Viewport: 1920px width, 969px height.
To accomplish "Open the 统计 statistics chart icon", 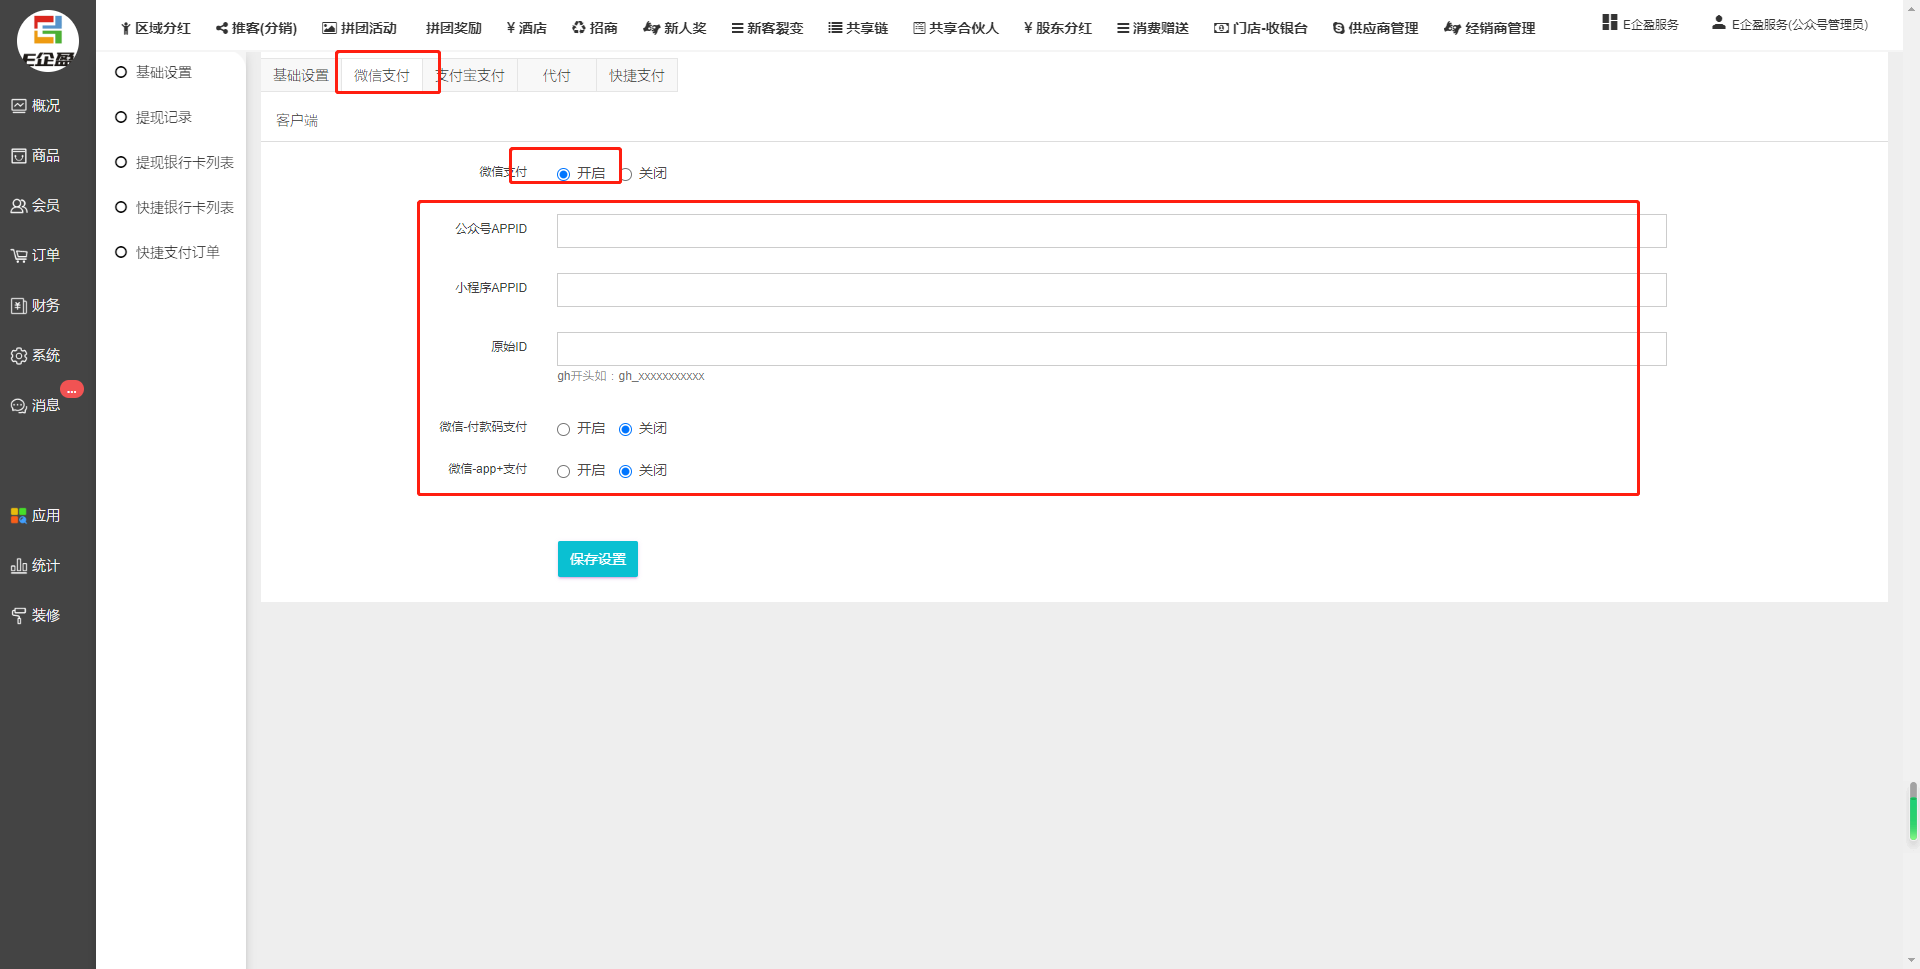I will (19, 566).
